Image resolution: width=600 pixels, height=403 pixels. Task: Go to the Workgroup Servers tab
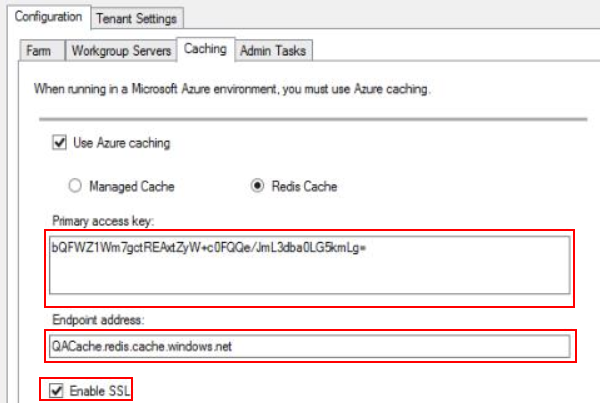point(121,50)
